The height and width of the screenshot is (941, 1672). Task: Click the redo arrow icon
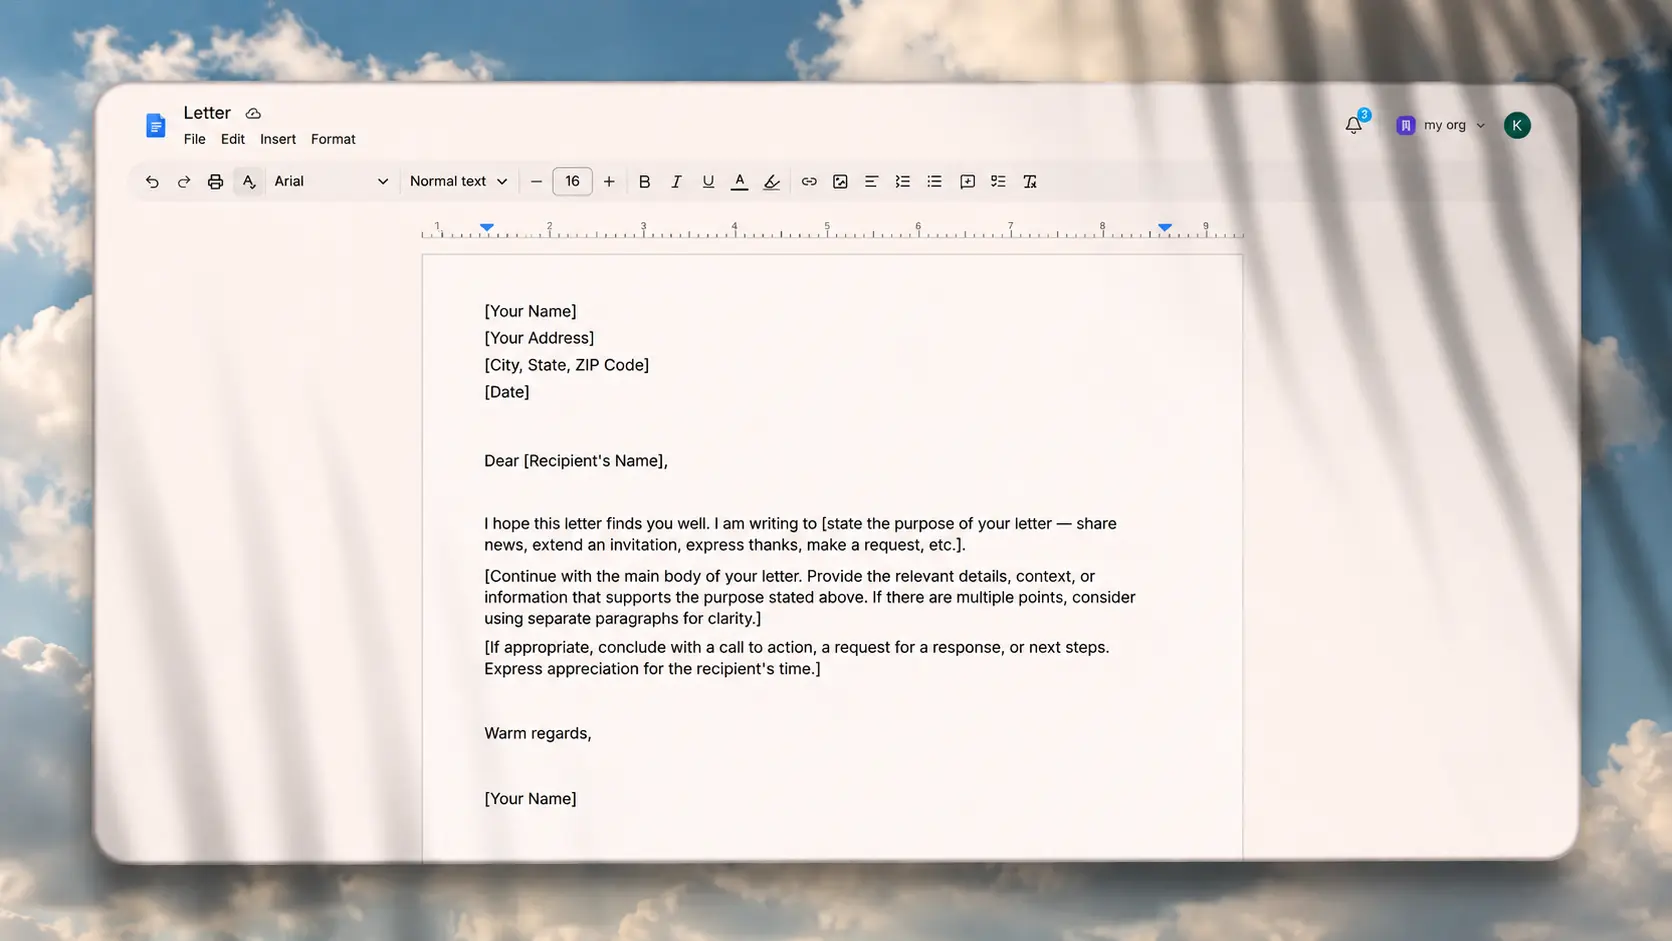[184, 182]
